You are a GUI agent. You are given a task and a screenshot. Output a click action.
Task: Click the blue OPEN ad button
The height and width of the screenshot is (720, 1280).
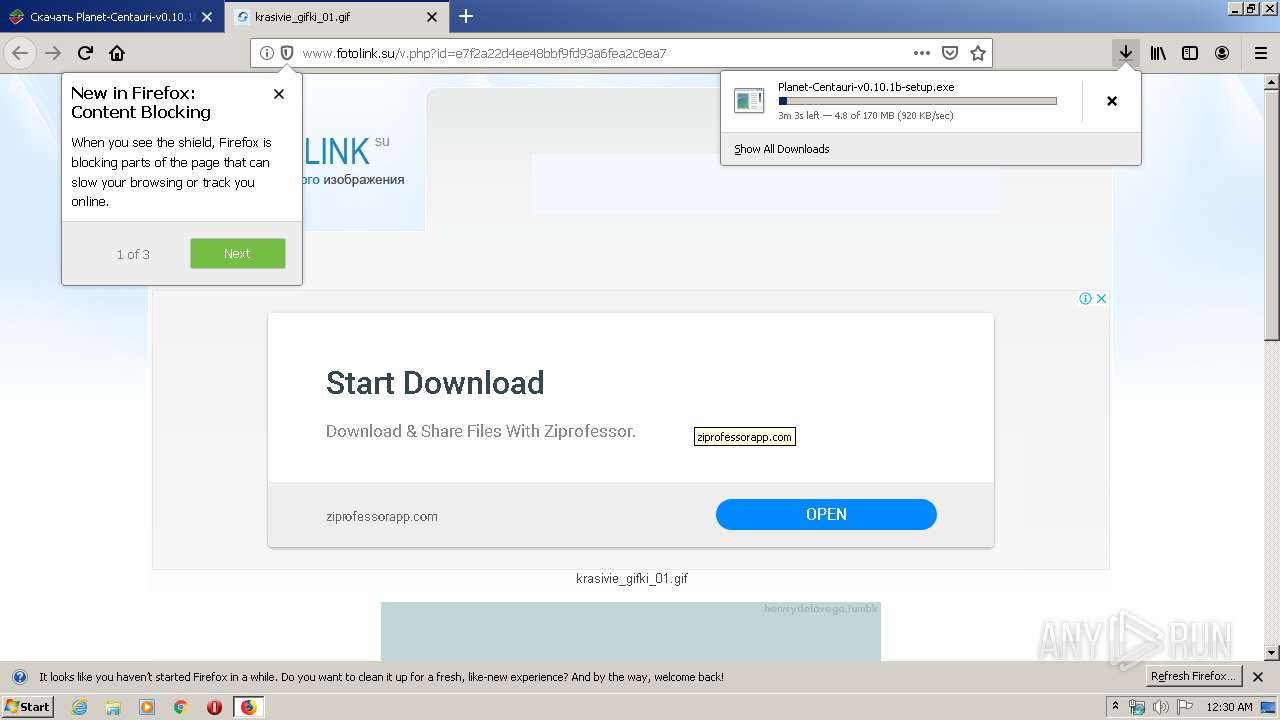point(826,514)
